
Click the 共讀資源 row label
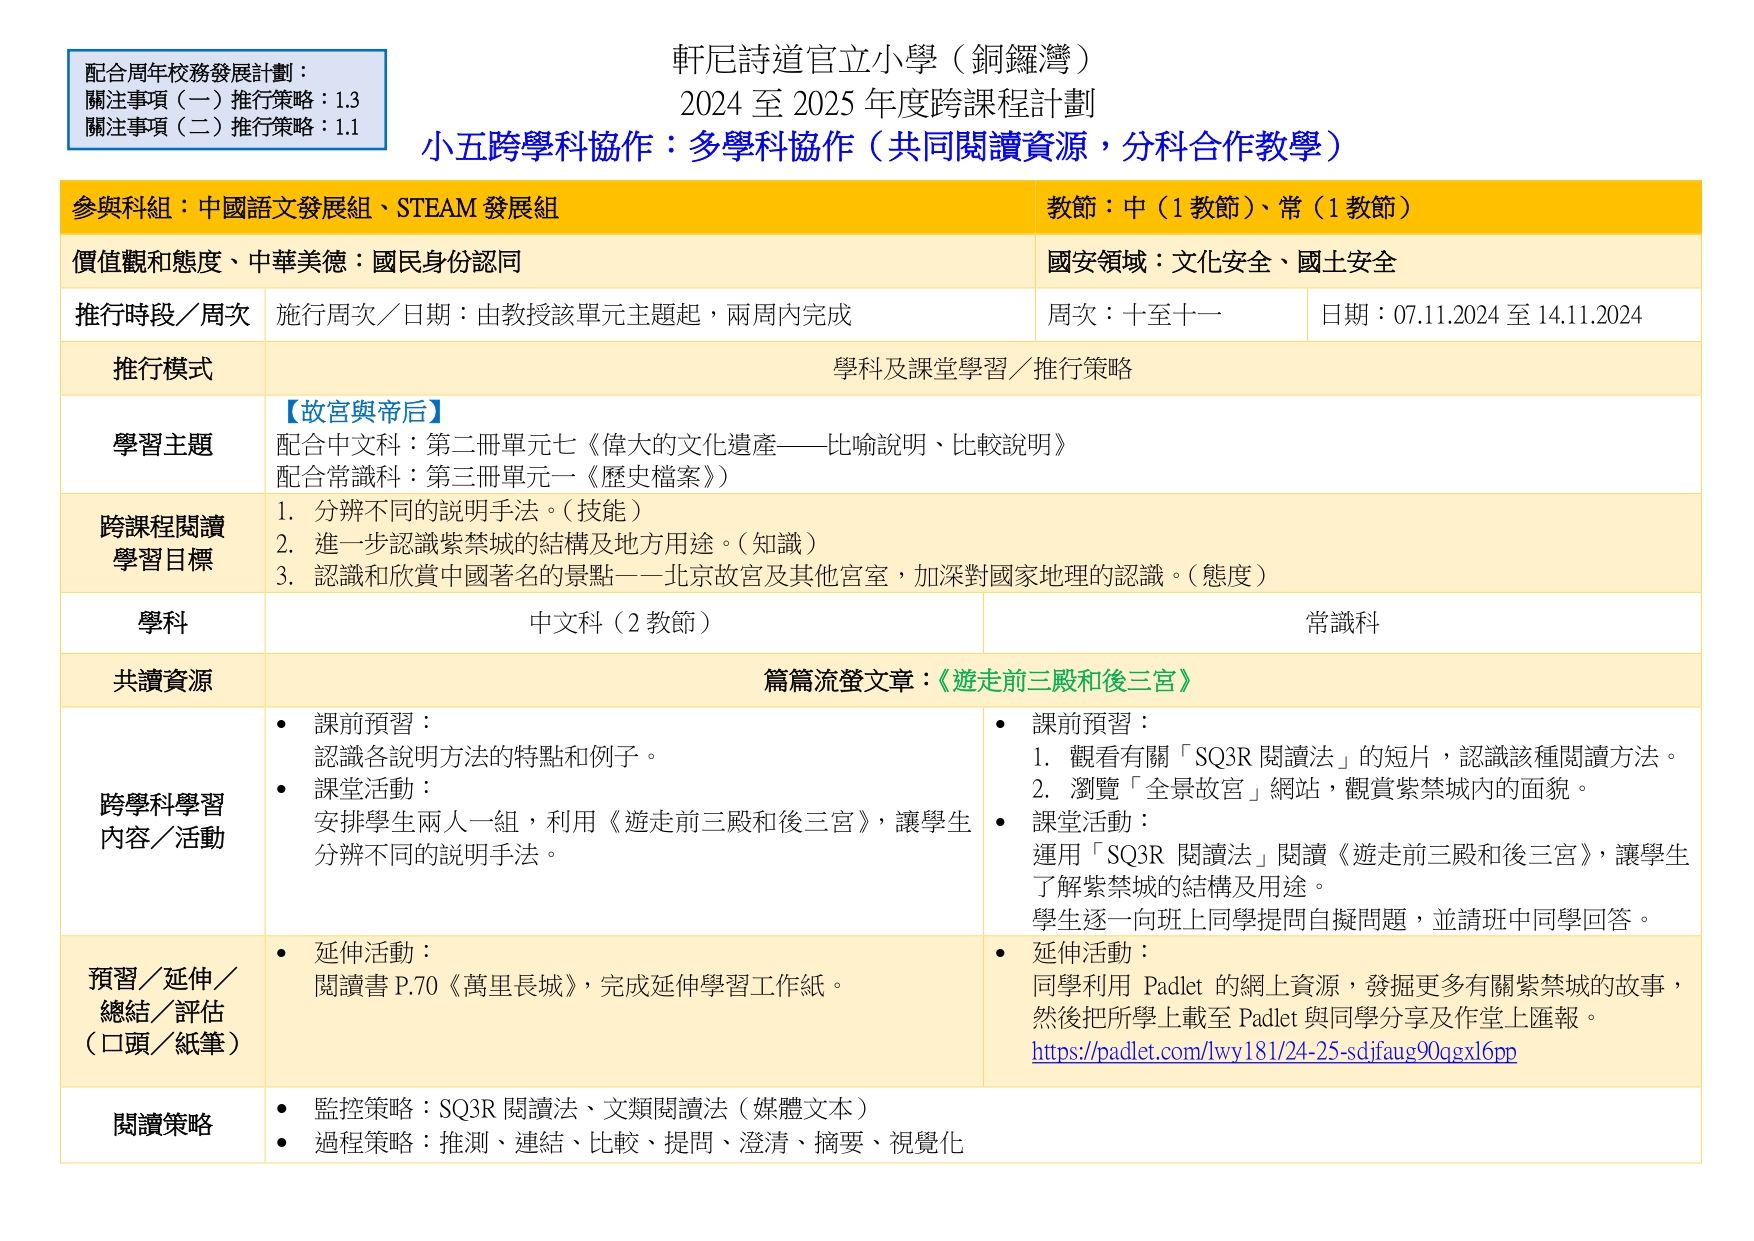click(162, 681)
